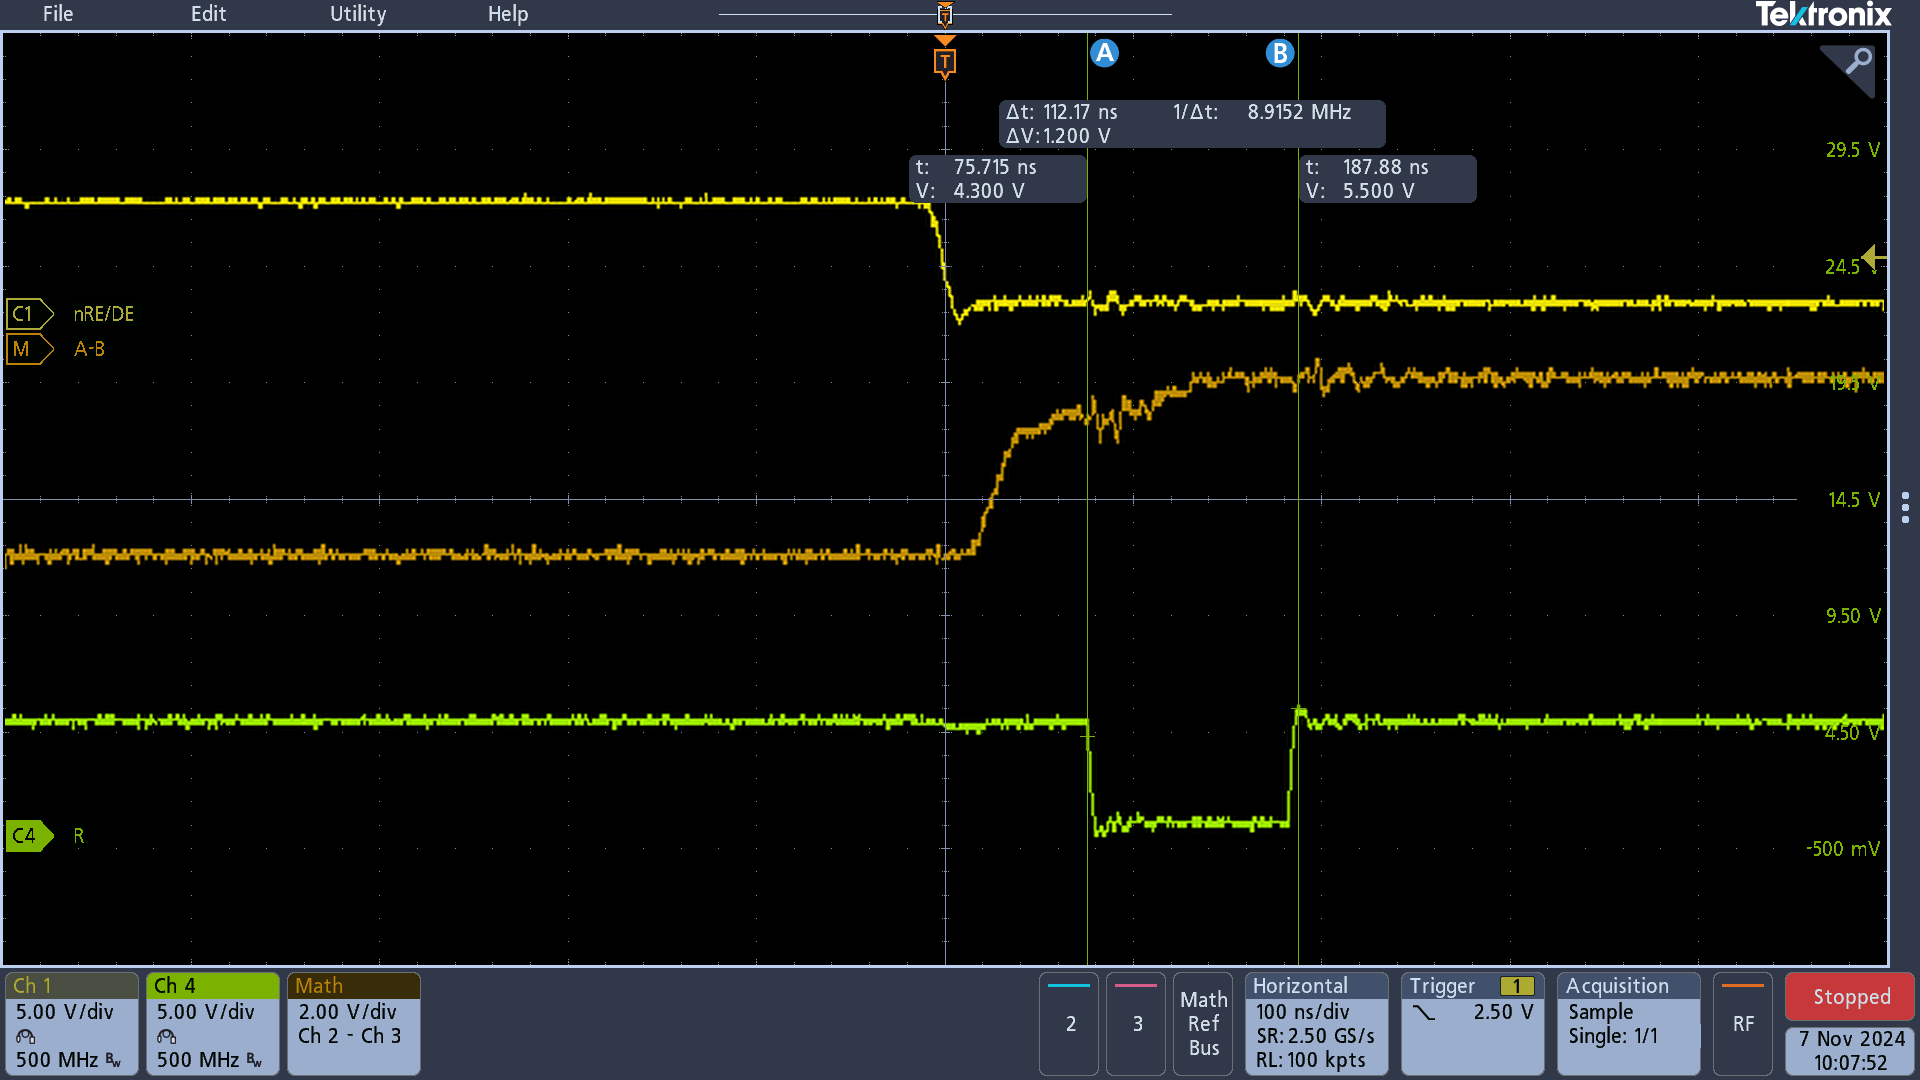
Task: Open the Utility menu
Action: point(357,14)
